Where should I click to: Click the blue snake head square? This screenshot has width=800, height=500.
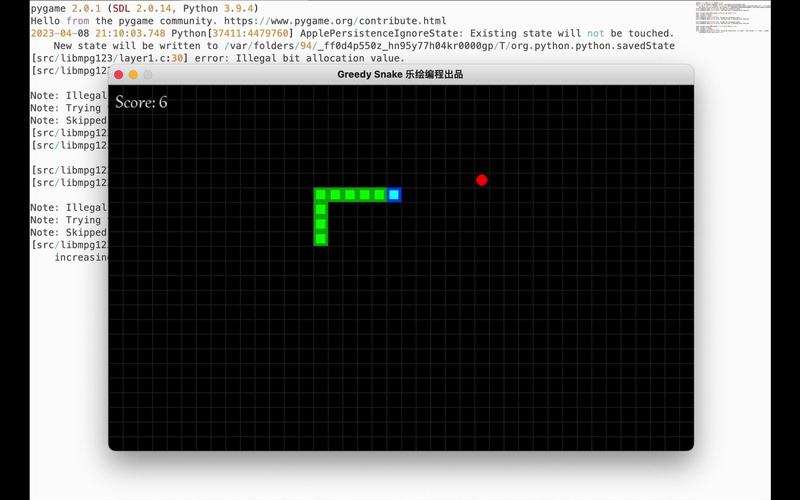pos(394,195)
